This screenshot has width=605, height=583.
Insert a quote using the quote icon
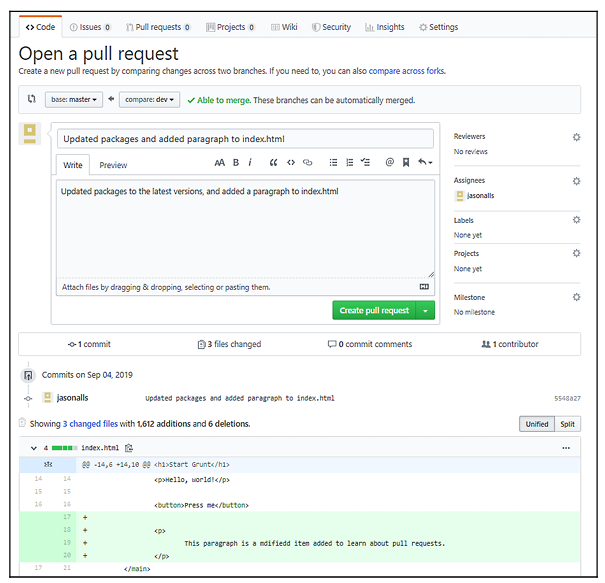(x=274, y=162)
